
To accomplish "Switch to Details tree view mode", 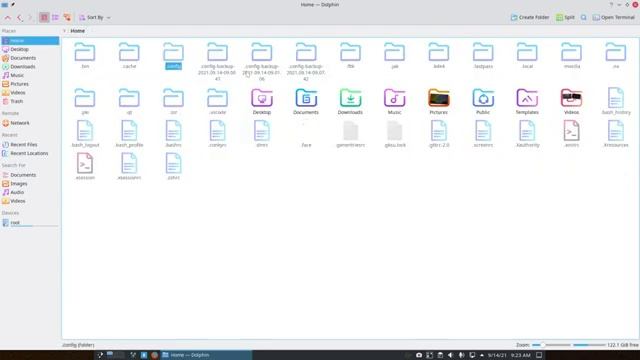I will pos(67,18).
